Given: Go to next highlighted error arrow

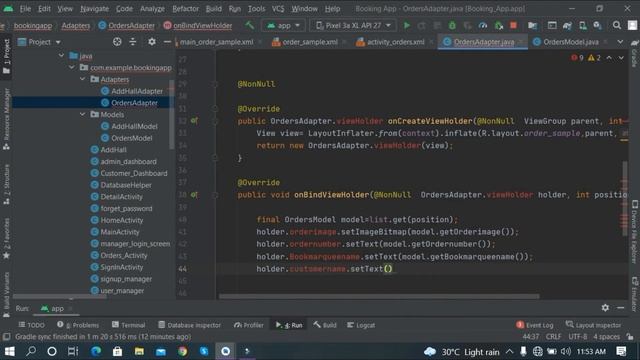Looking at the screenshot, I should 621,58.
